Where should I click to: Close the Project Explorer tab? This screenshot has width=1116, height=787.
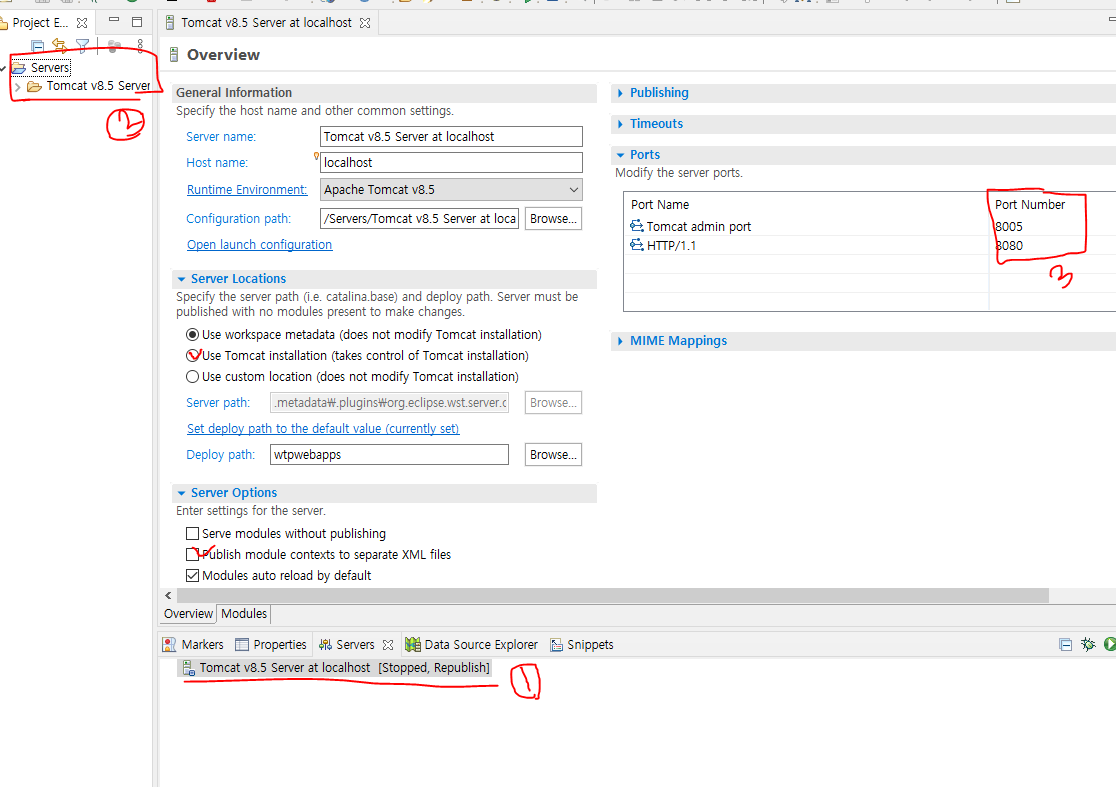click(82, 23)
